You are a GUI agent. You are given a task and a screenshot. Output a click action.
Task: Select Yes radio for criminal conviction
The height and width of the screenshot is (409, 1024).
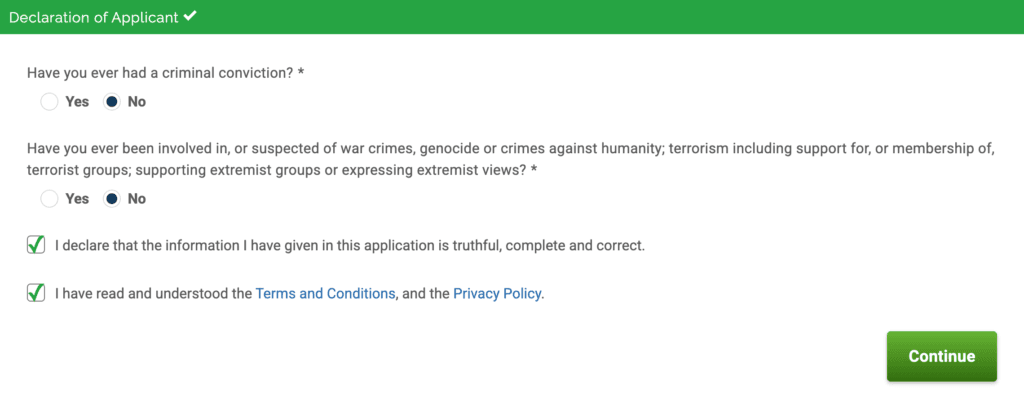tap(49, 101)
